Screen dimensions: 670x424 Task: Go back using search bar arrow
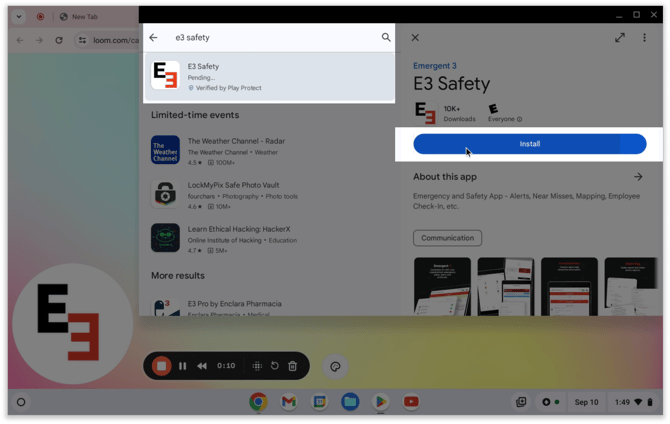pos(154,38)
